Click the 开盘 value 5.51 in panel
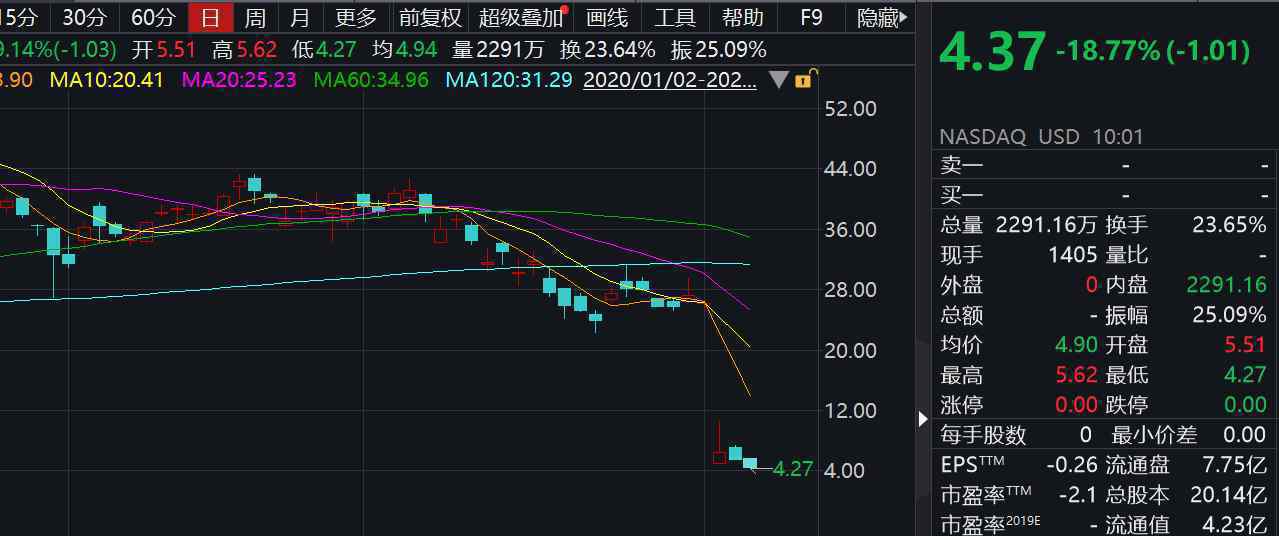Viewport: 1279px width, 536px height. pos(1244,345)
